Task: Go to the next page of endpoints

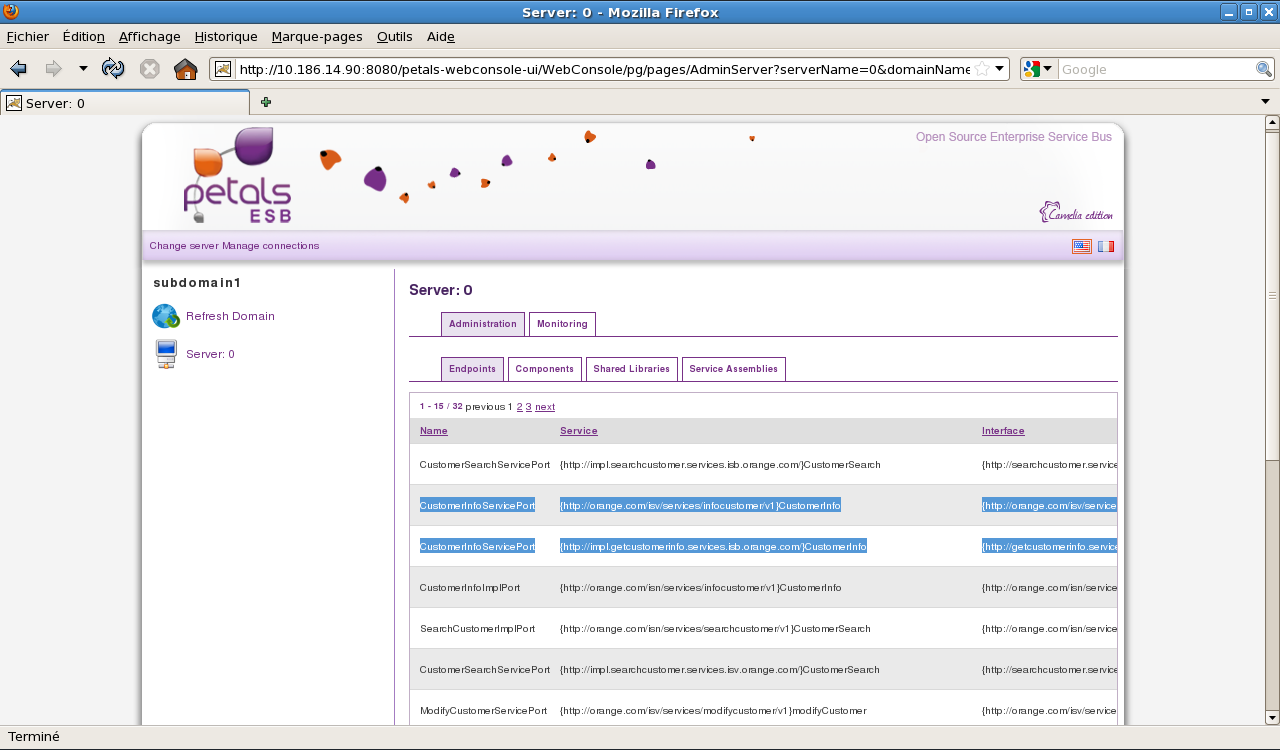Action: 545,407
